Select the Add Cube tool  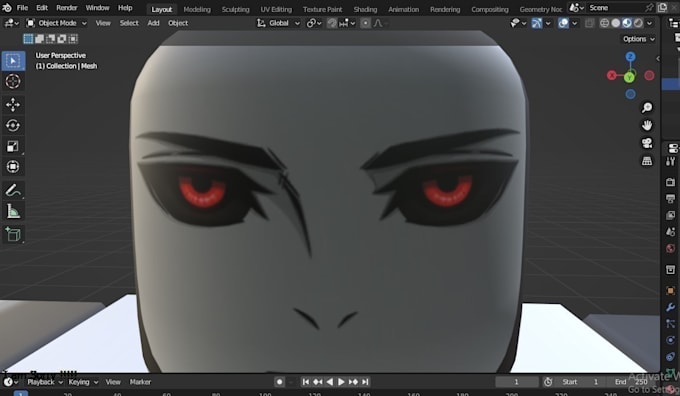(x=13, y=234)
